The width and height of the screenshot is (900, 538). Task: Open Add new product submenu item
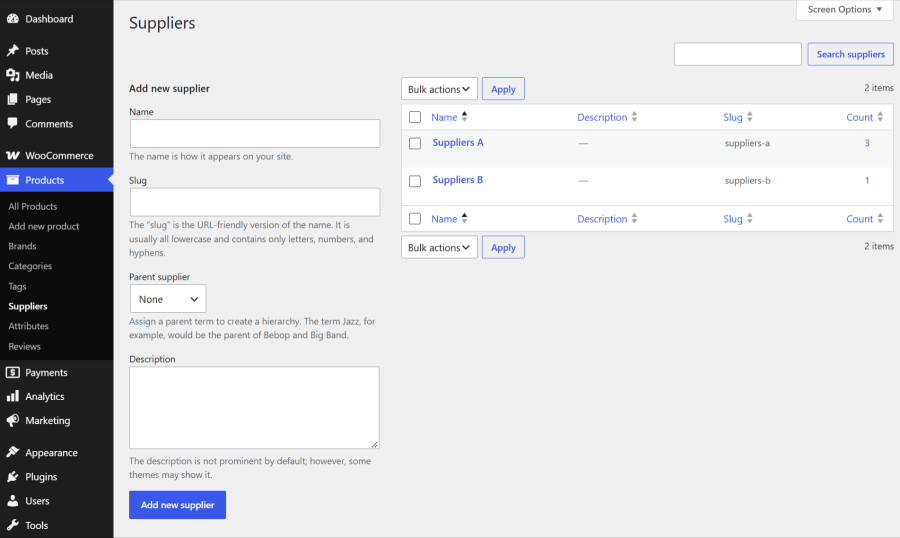pyautogui.click(x=44, y=226)
